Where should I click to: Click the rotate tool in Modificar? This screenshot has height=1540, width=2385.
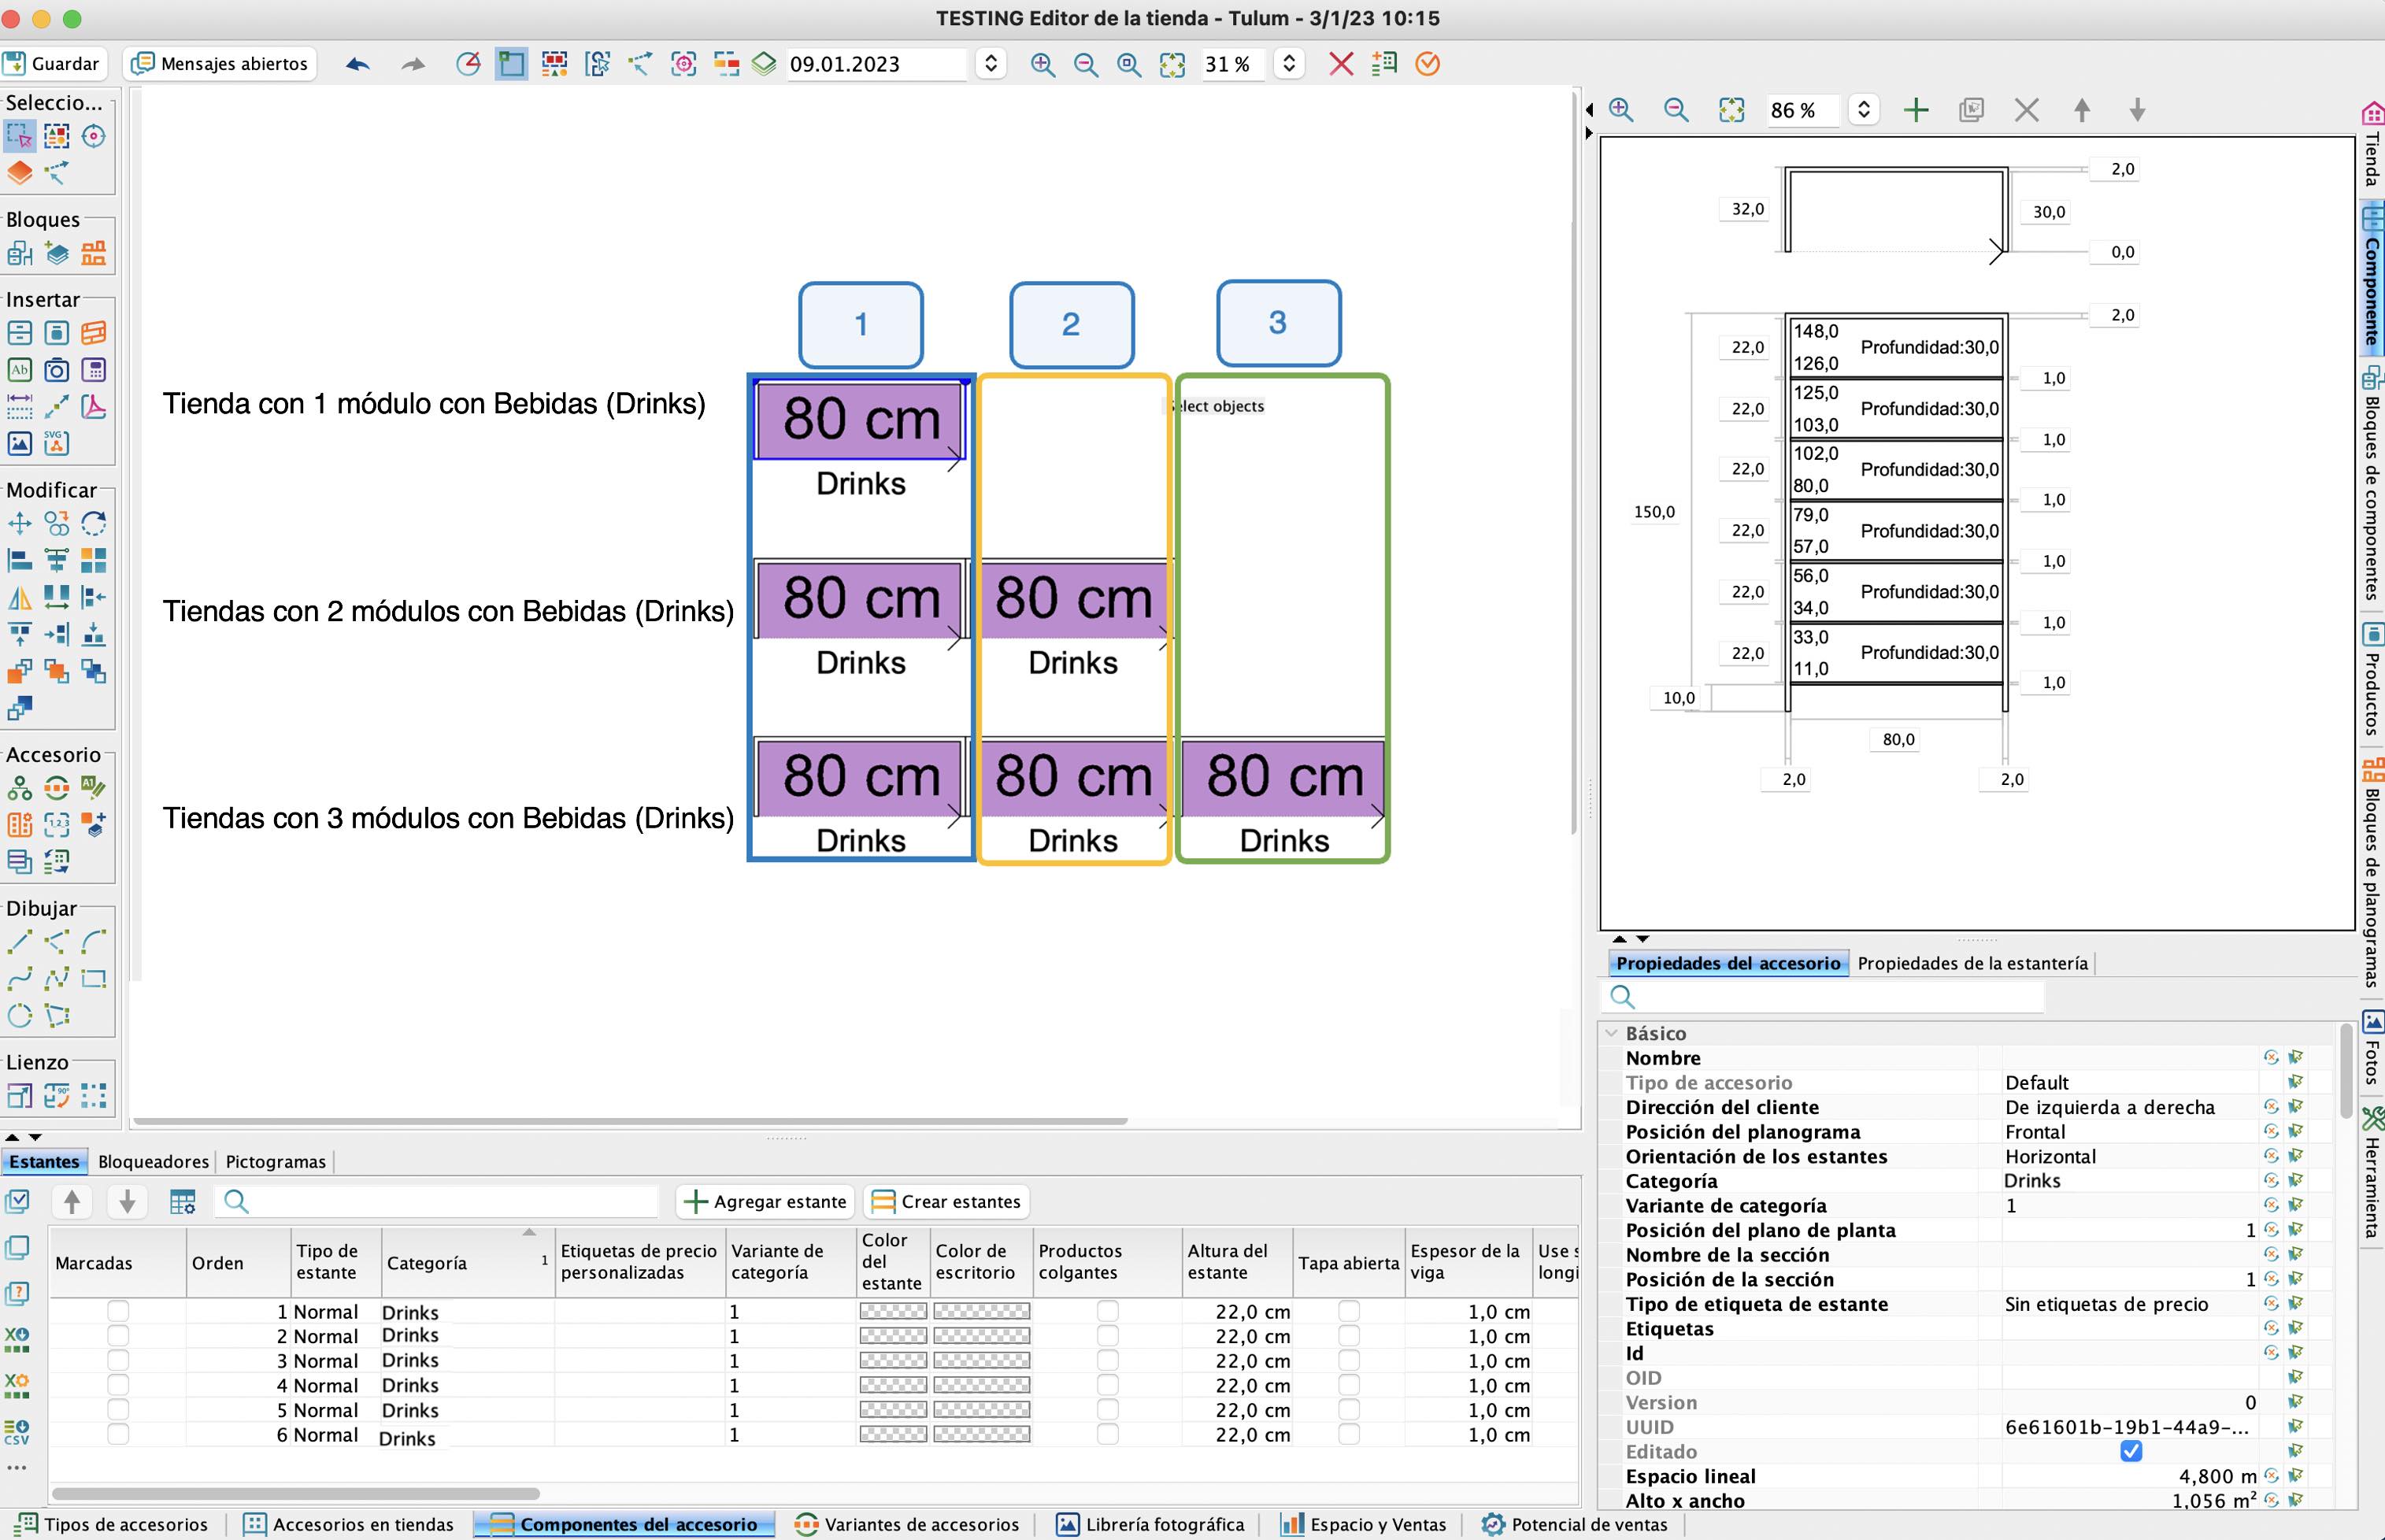point(94,523)
